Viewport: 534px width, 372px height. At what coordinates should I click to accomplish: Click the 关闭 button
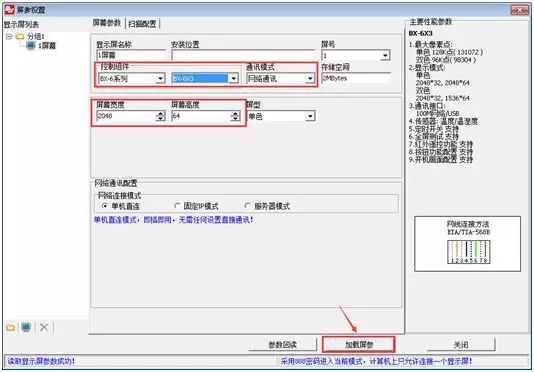click(x=461, y=344)
